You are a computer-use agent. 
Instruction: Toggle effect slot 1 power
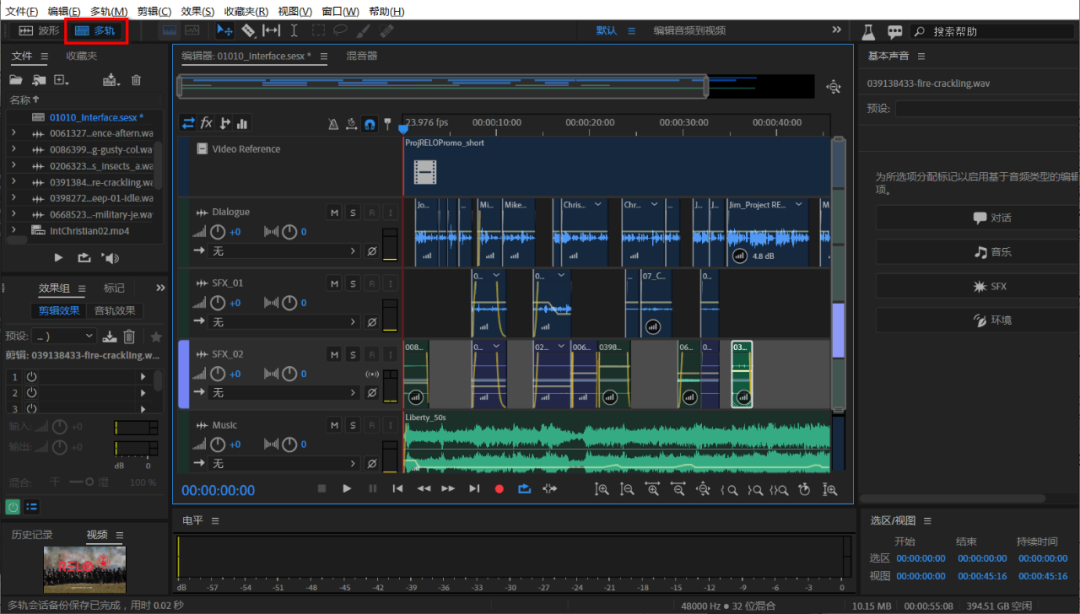click(32, 377)
